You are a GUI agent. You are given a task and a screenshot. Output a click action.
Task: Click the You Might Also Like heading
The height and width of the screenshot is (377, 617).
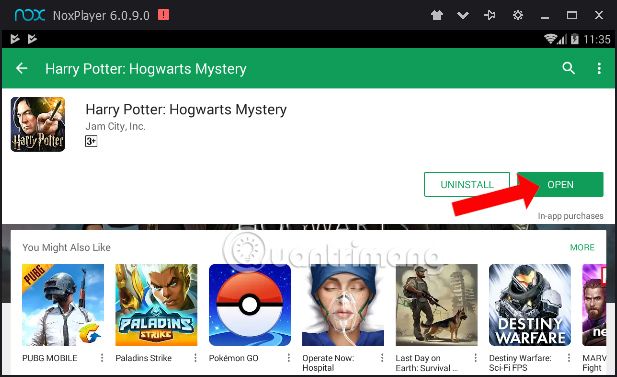(66, 247)
